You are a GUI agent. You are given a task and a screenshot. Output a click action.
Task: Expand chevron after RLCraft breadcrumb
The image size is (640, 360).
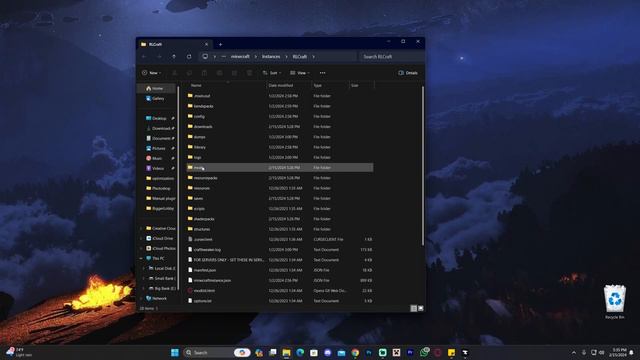[313, 57]
